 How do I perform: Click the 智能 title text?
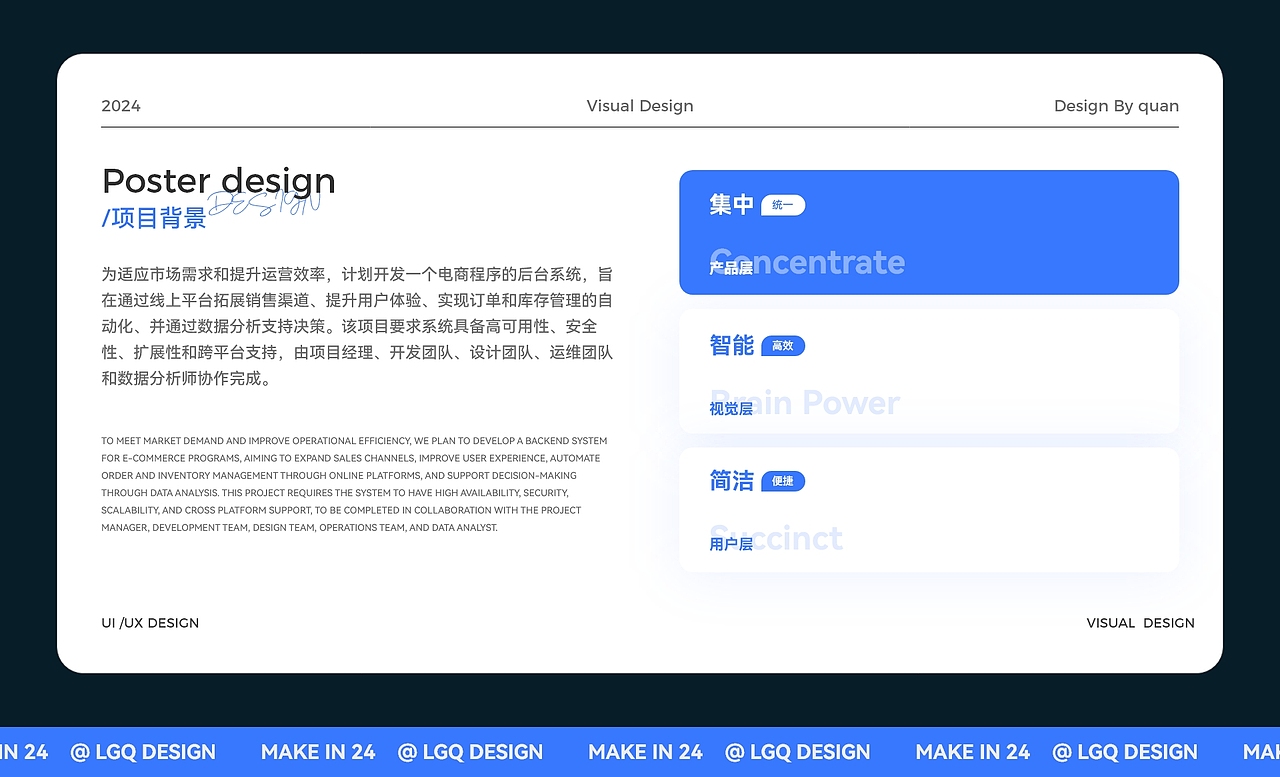click(x=731, y=345)
